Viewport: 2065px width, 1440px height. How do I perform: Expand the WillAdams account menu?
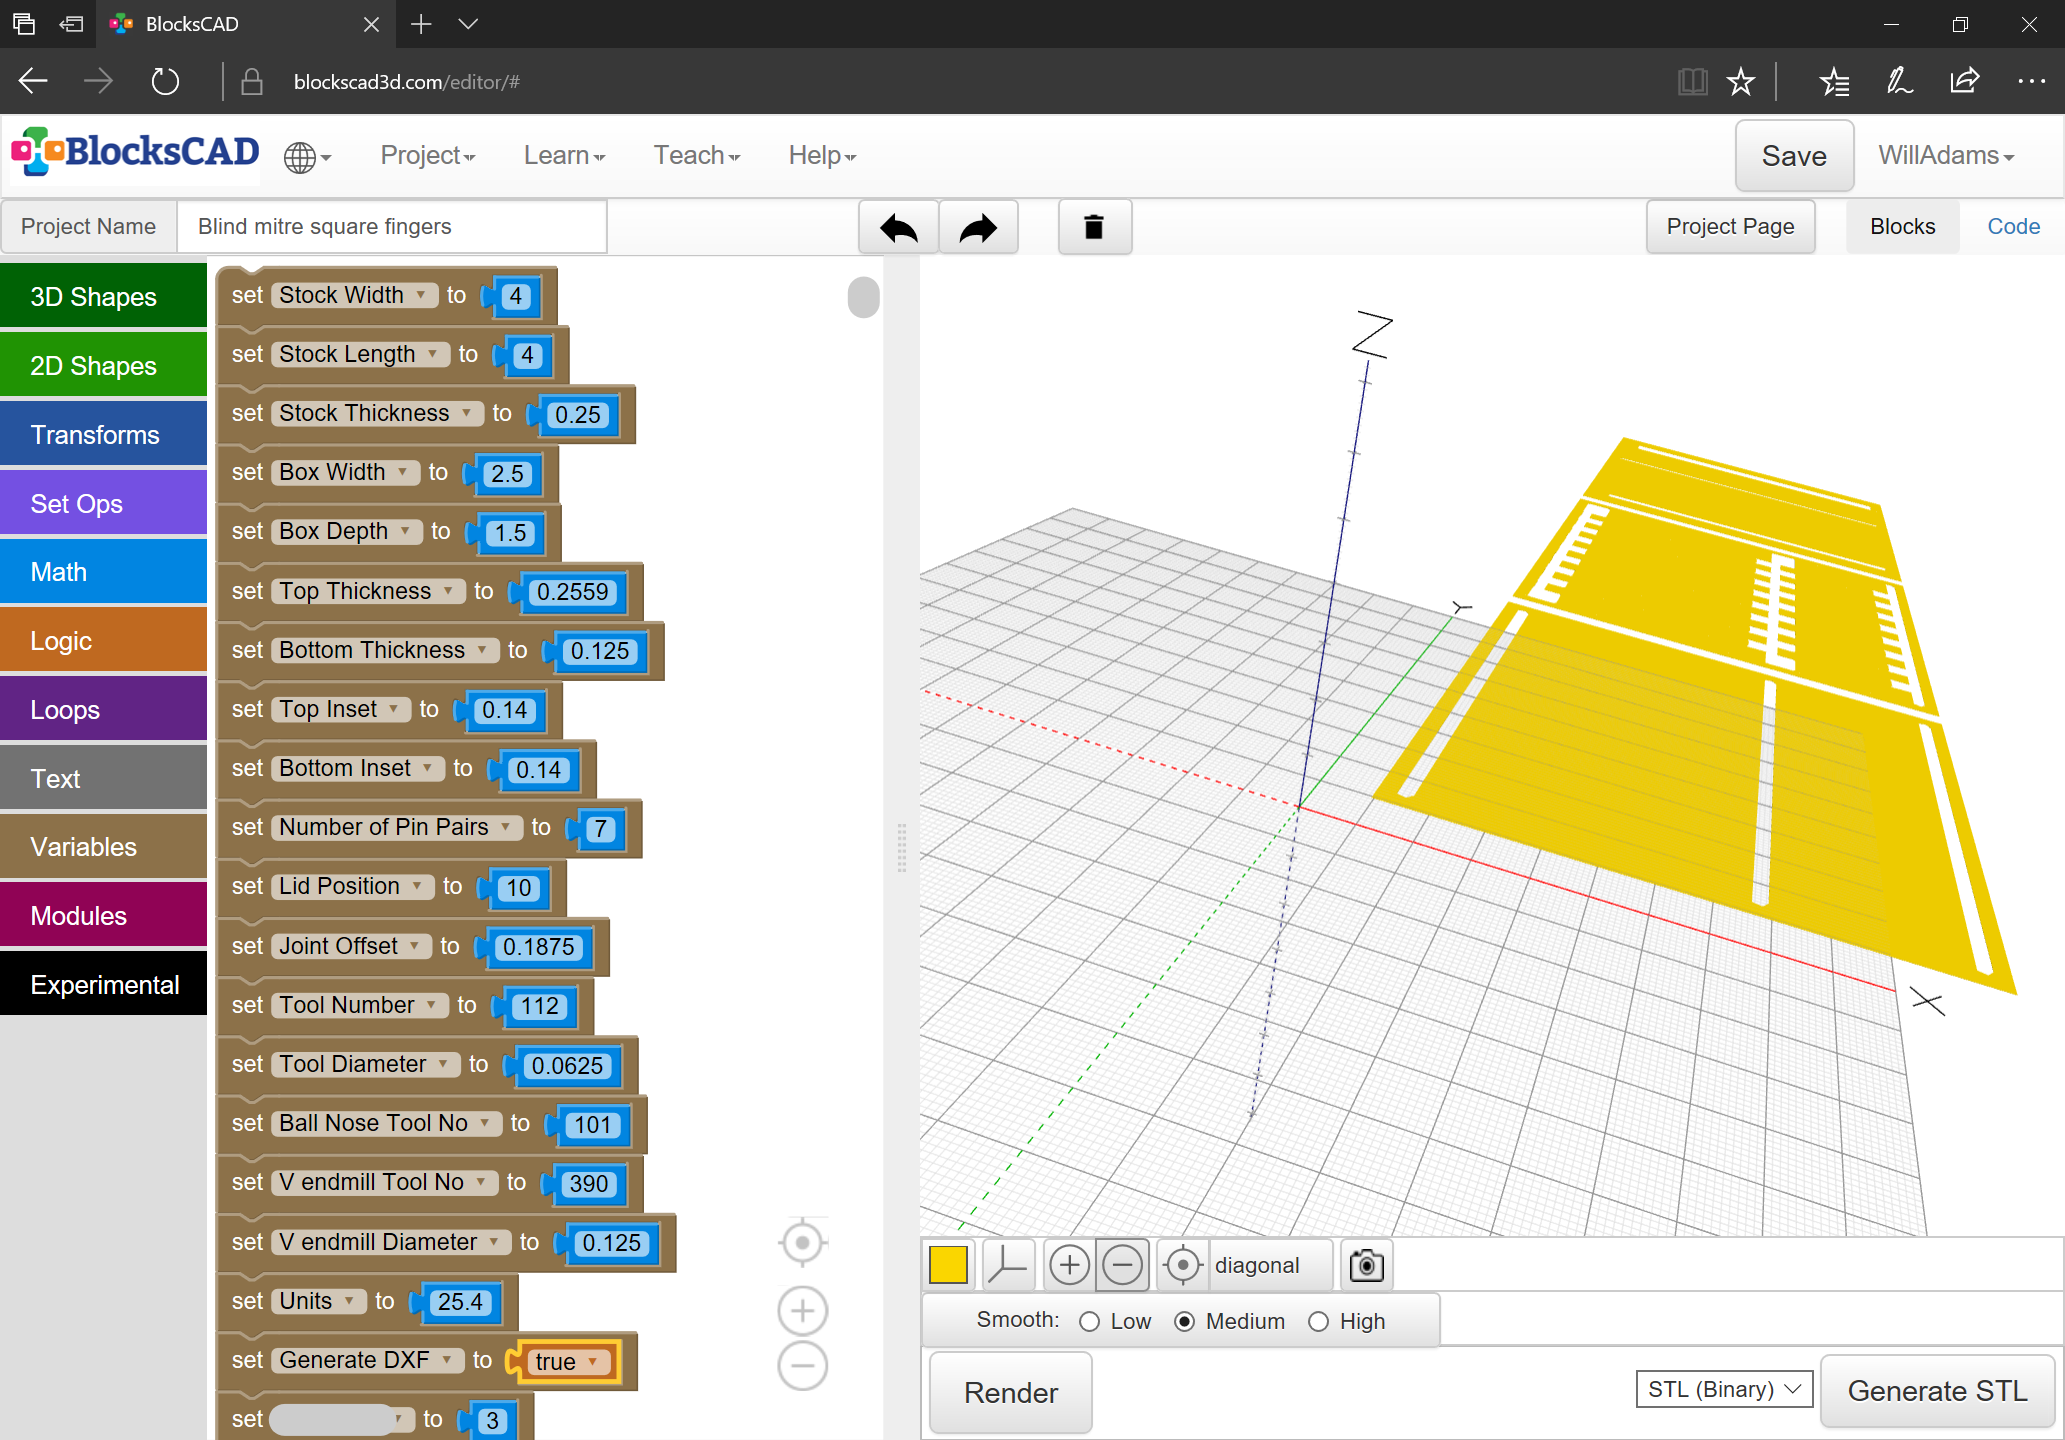pos(1946,156)
